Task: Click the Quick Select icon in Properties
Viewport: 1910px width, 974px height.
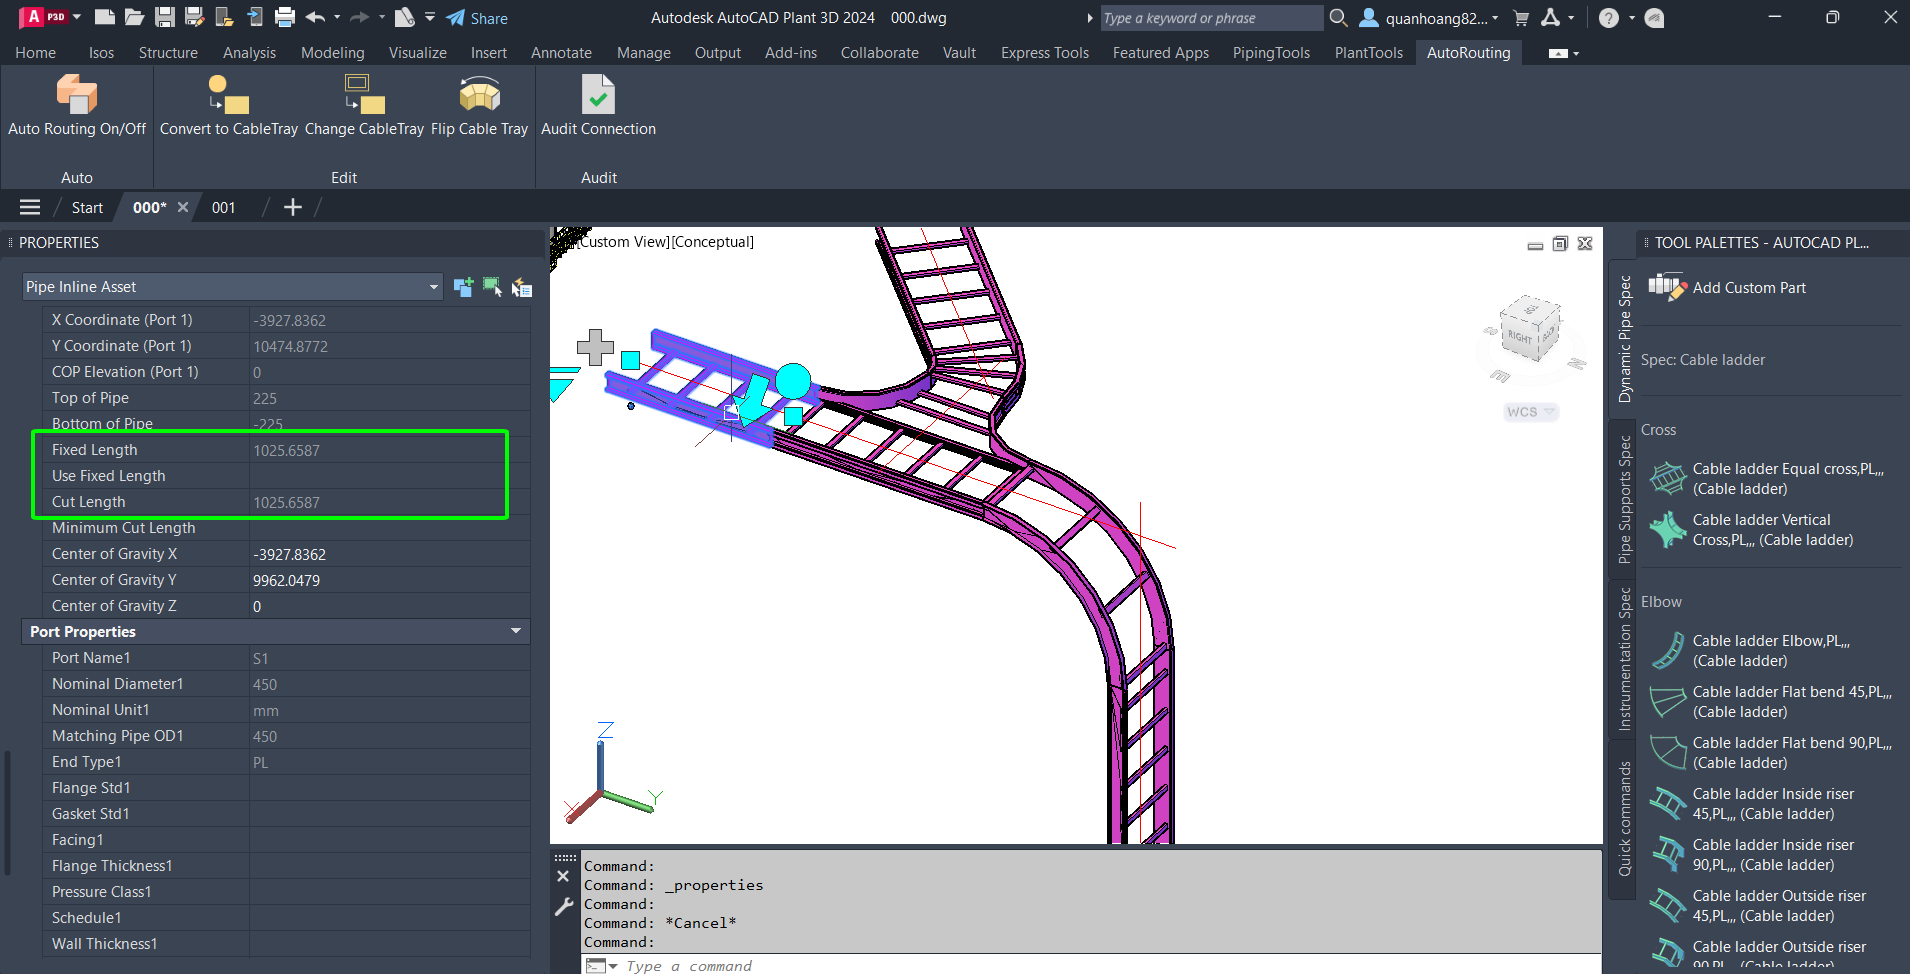Action: (x=521, y=288)
